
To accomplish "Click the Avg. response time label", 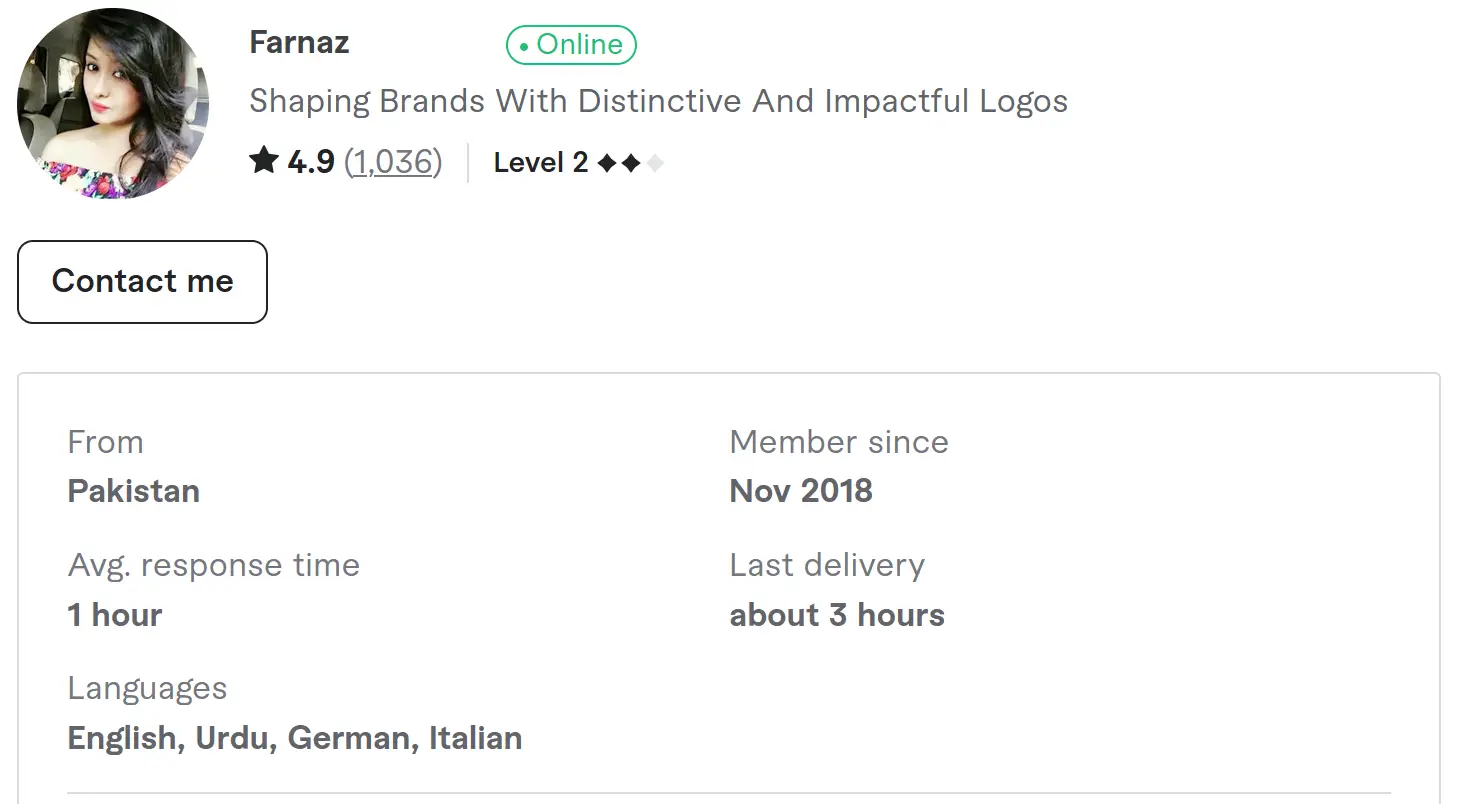I will 214,565.
